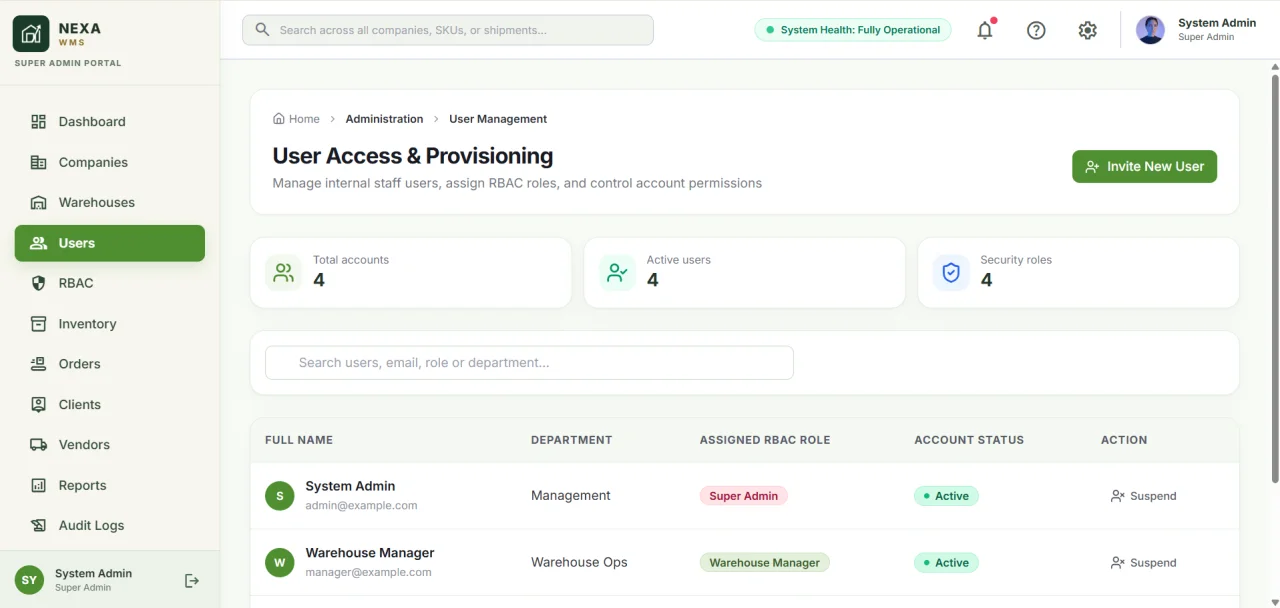Click the log out icon in sidebar footer
This screenshot has height=608, width=1280.
192,580
